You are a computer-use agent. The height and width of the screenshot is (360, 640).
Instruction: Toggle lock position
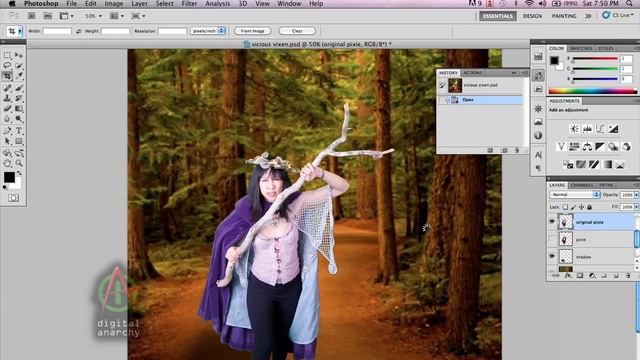[581, 207]
